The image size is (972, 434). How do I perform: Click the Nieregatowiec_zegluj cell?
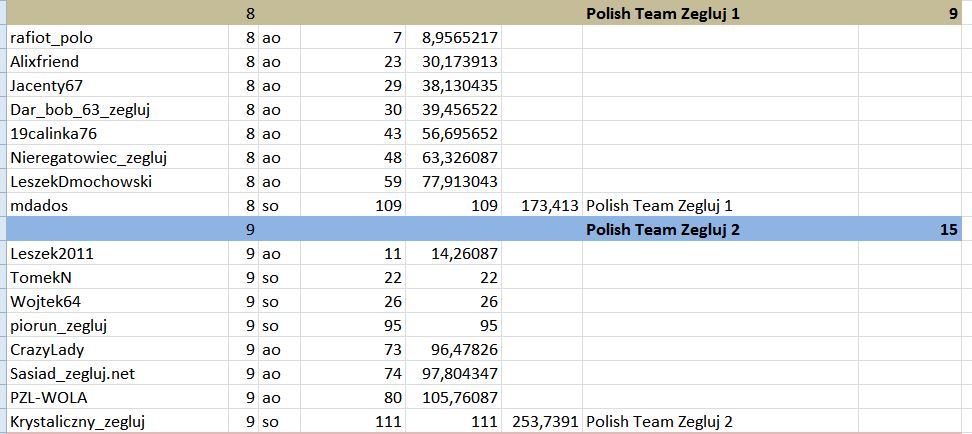(x=117, y=157)
